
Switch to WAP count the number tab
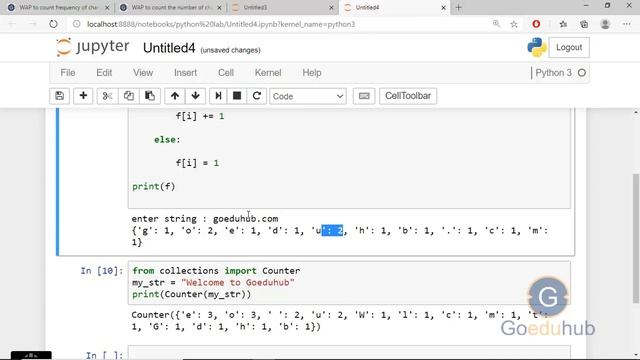171,7
